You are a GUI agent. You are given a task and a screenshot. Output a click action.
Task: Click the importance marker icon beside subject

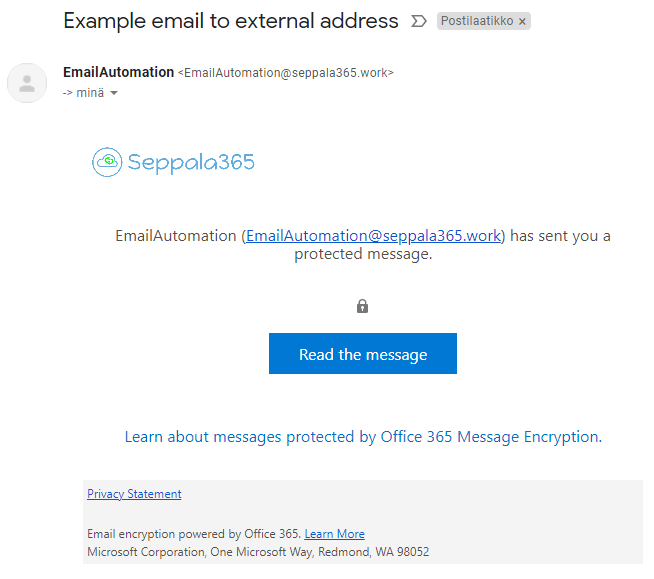click(419, 21)
